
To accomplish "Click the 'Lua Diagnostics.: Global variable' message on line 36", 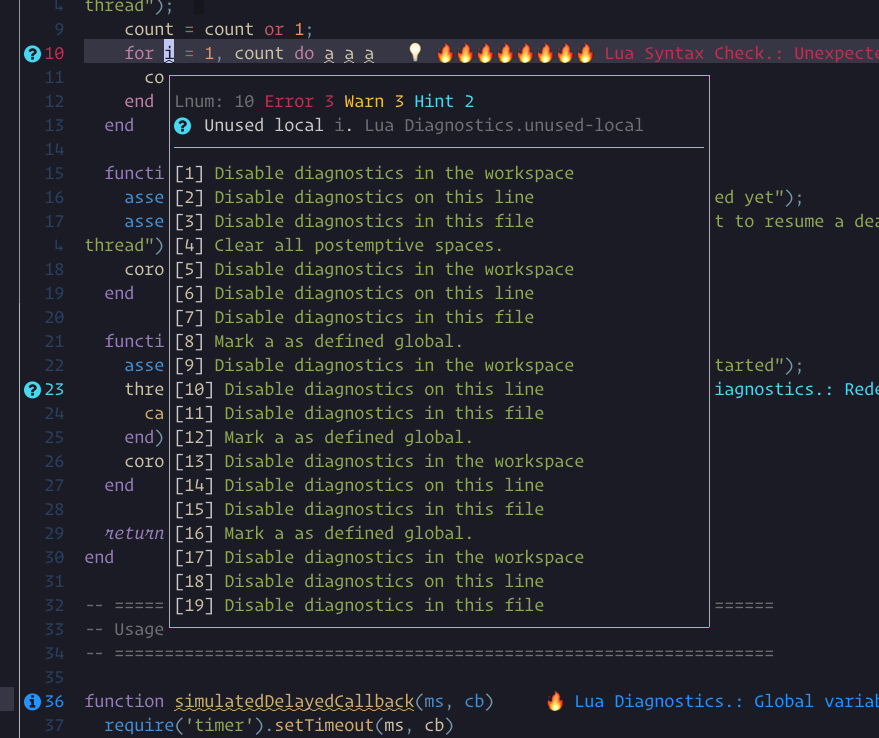I will (x=727, y=702).
